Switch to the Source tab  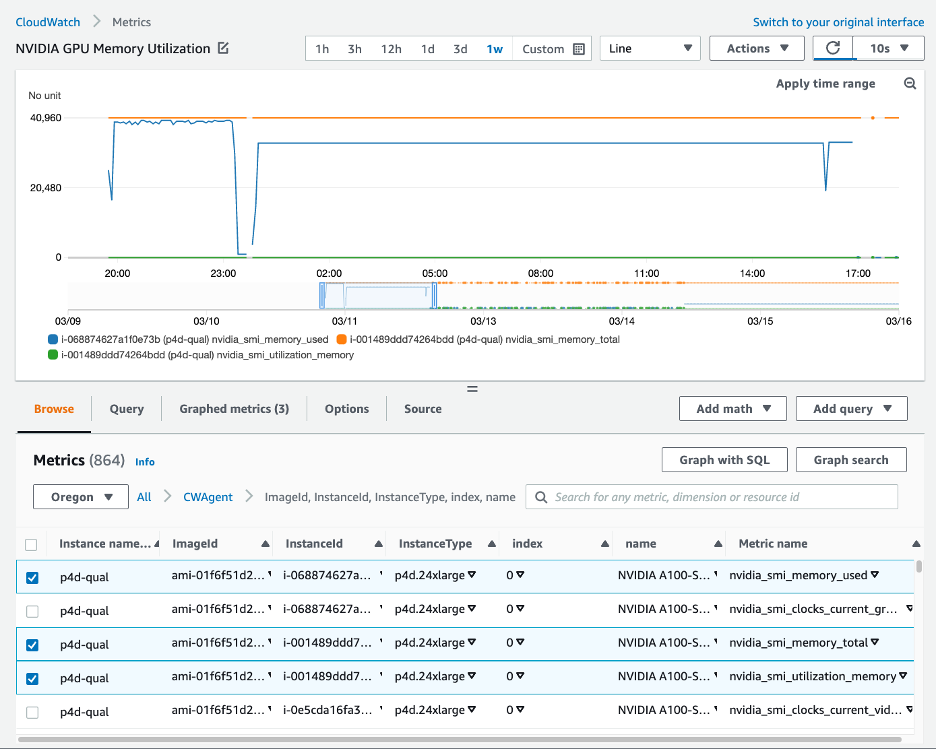(422, 408)
